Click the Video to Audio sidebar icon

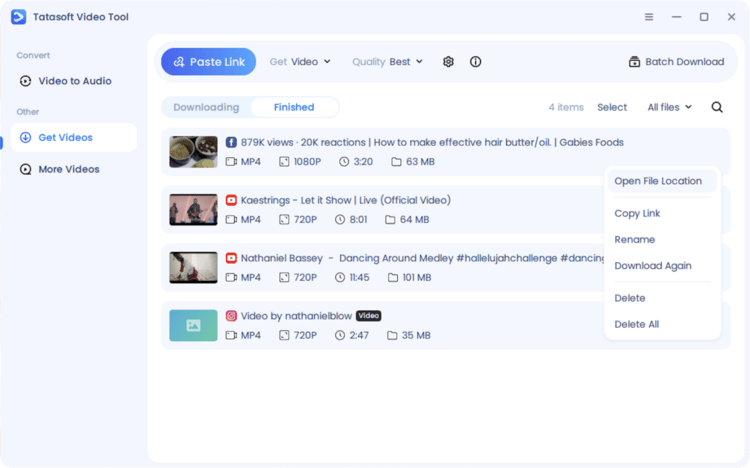(25, 81)
